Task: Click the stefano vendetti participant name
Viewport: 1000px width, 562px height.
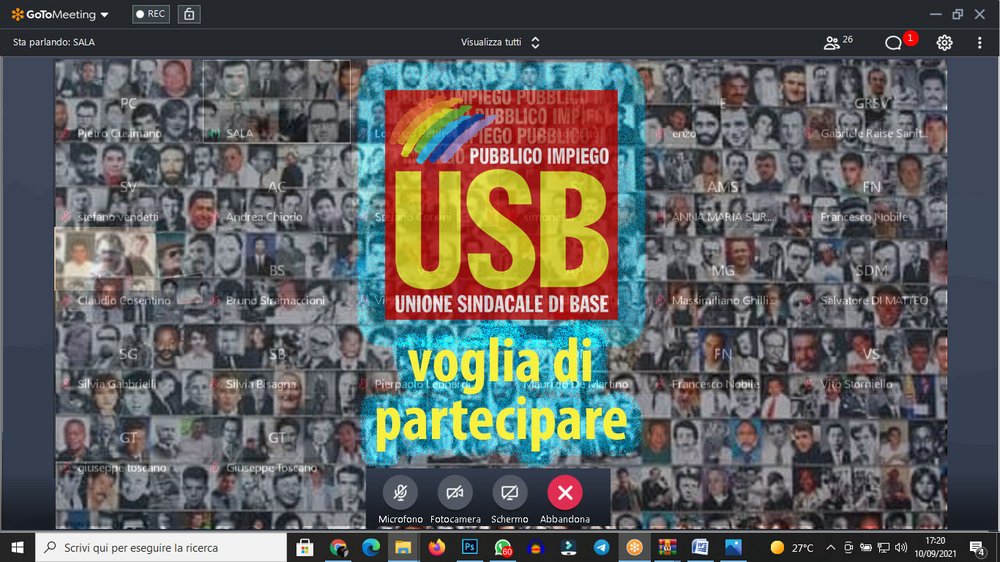Action: tap(118, 217)
